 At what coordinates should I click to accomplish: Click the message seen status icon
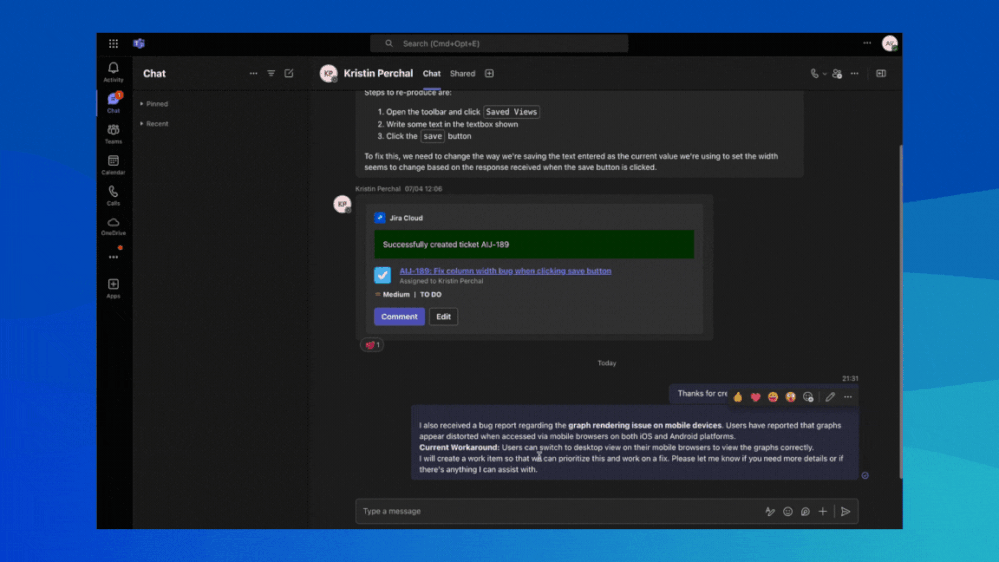click(865, 475)
